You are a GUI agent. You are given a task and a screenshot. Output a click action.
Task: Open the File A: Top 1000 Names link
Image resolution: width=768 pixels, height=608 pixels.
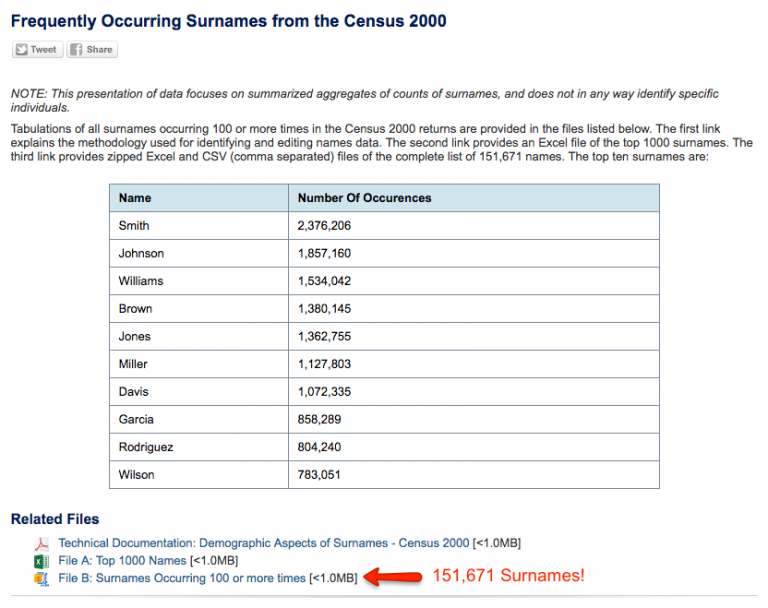pos(121,561)
